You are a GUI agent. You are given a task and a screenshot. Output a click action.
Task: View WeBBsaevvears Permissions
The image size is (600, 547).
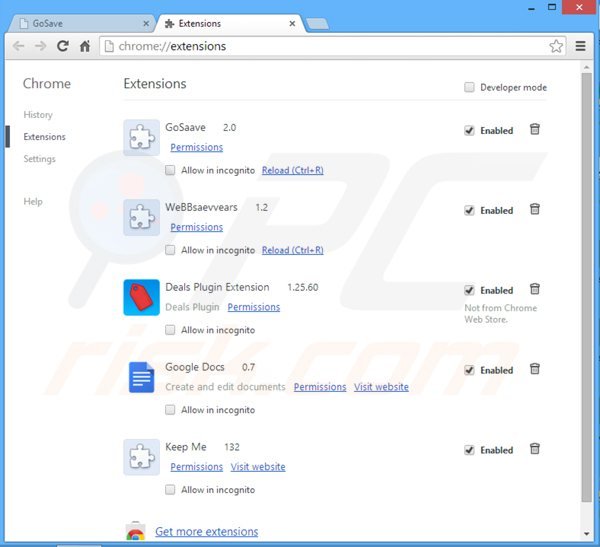[197, 227]
